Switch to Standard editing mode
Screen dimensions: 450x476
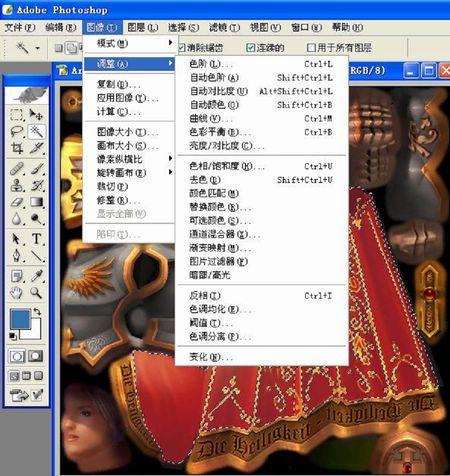[x=17, y=356]
